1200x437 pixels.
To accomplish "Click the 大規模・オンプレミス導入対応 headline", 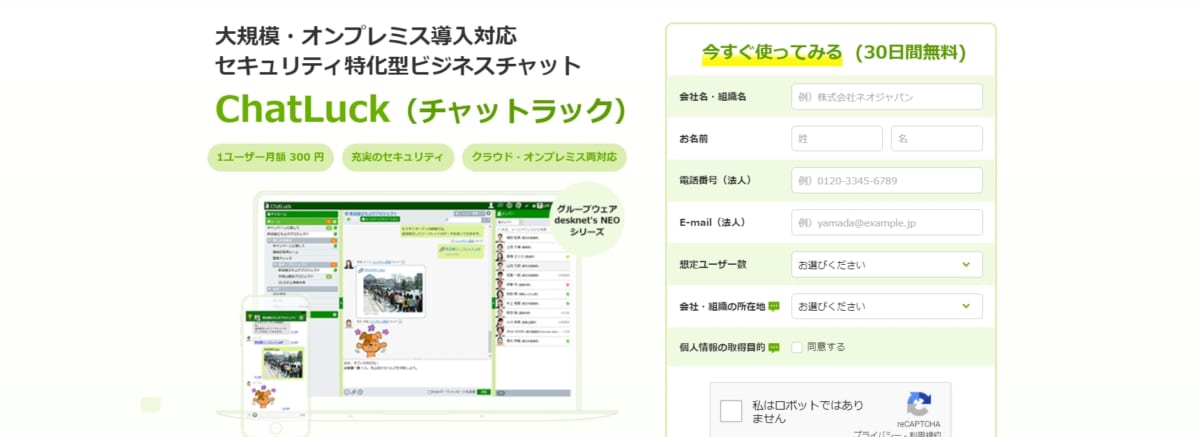I will pos(366,36).
